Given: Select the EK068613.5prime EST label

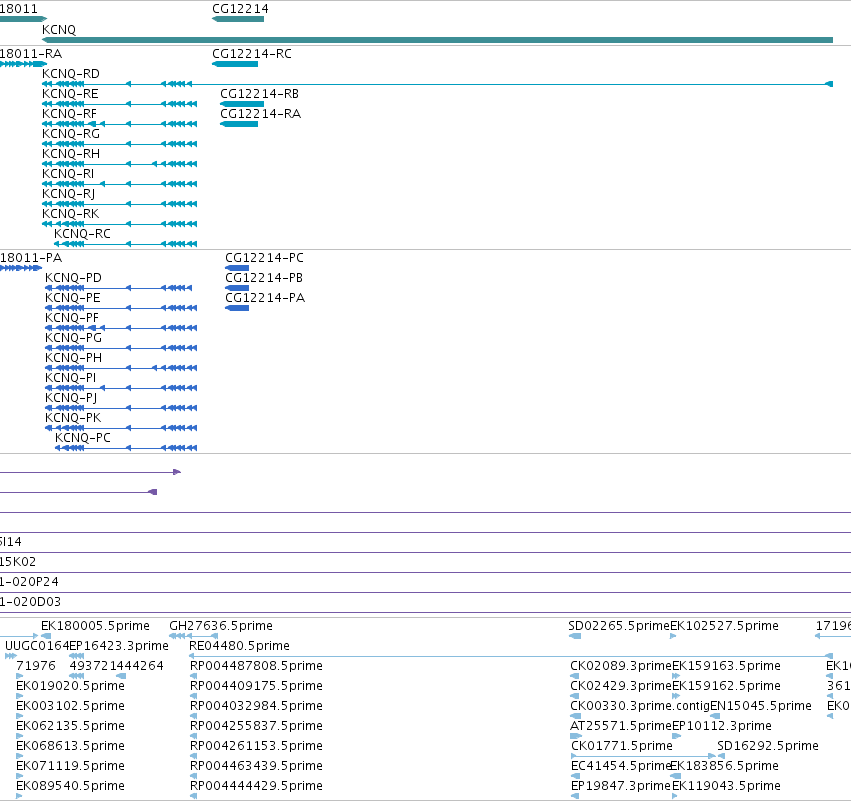Looking at the screenshot, I should 71,746.
